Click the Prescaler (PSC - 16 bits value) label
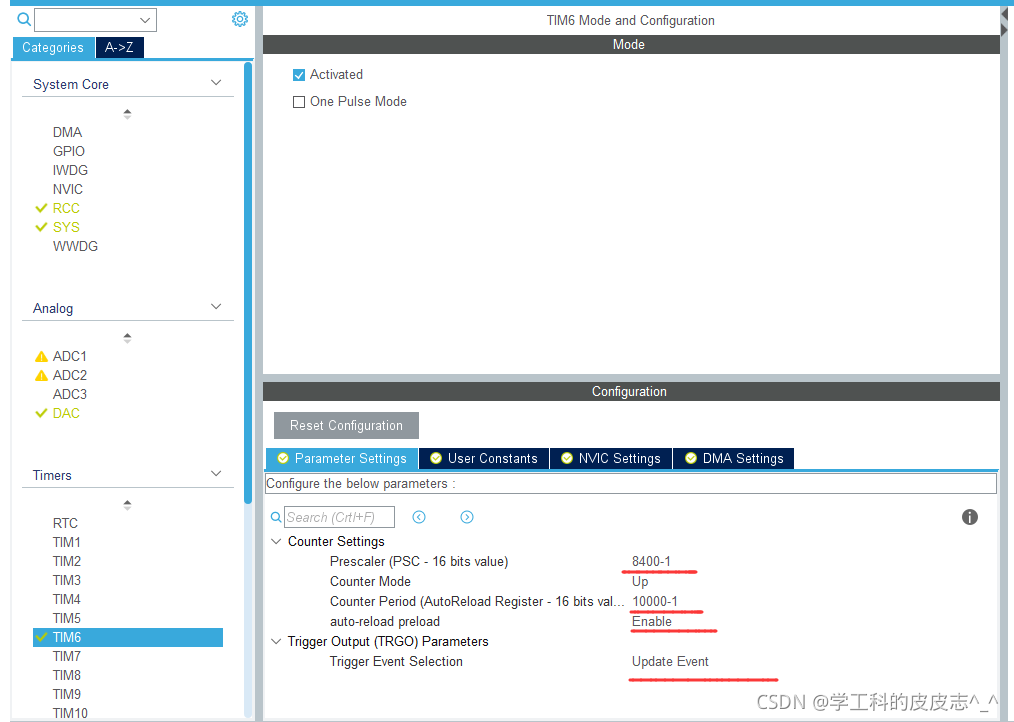The width and height of the screenshot is (1014, 722). 419,562
